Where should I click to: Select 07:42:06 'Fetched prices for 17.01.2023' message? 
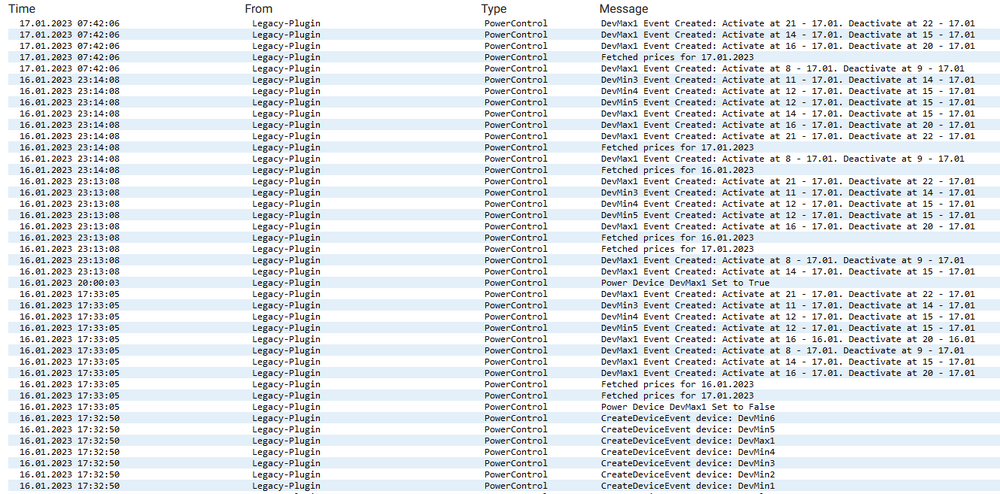(x=677, y=57)
